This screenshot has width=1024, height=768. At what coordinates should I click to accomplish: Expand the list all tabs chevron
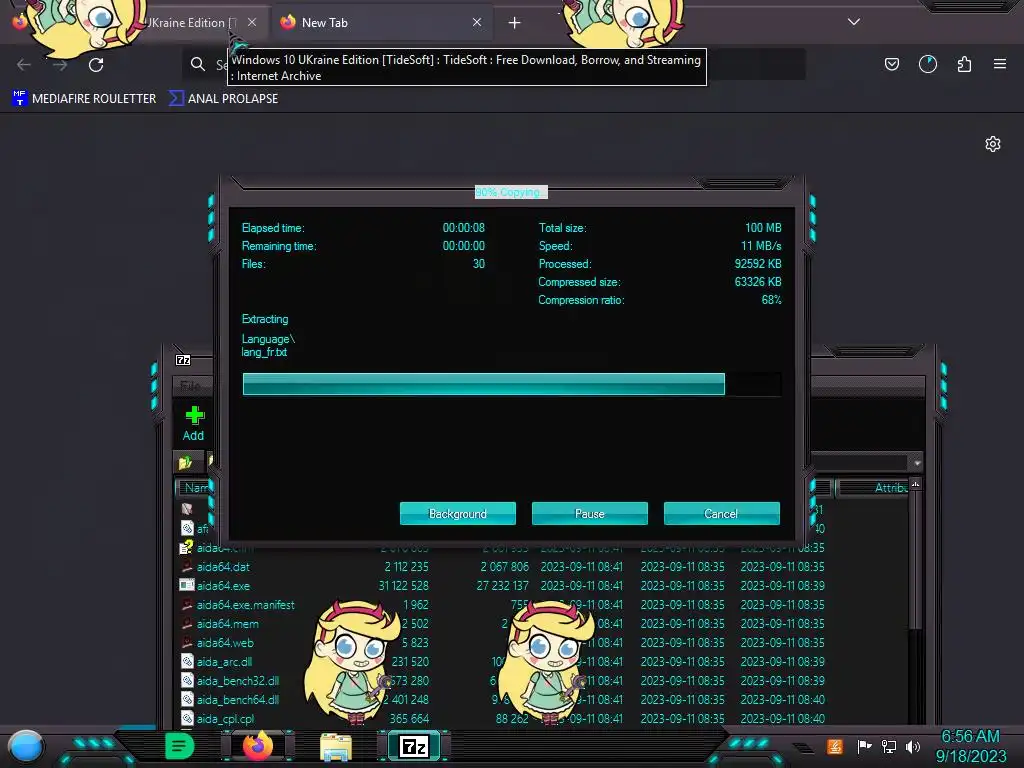(x=854, y=22)
